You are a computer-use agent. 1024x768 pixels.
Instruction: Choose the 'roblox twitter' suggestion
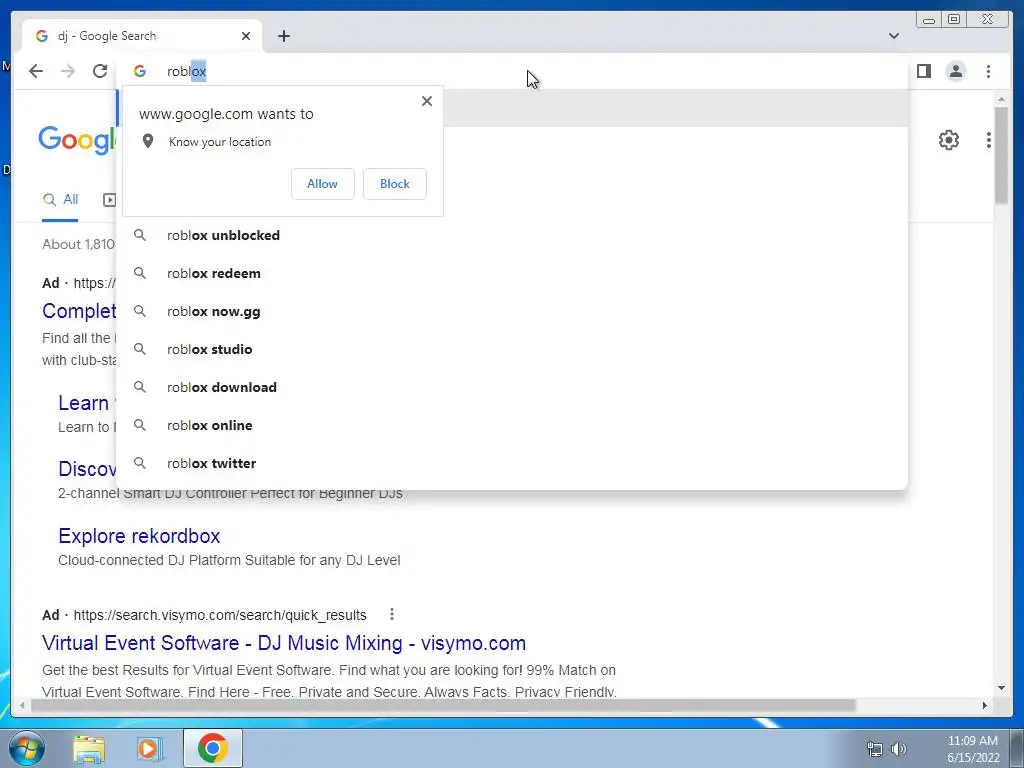tap(512, 463)
